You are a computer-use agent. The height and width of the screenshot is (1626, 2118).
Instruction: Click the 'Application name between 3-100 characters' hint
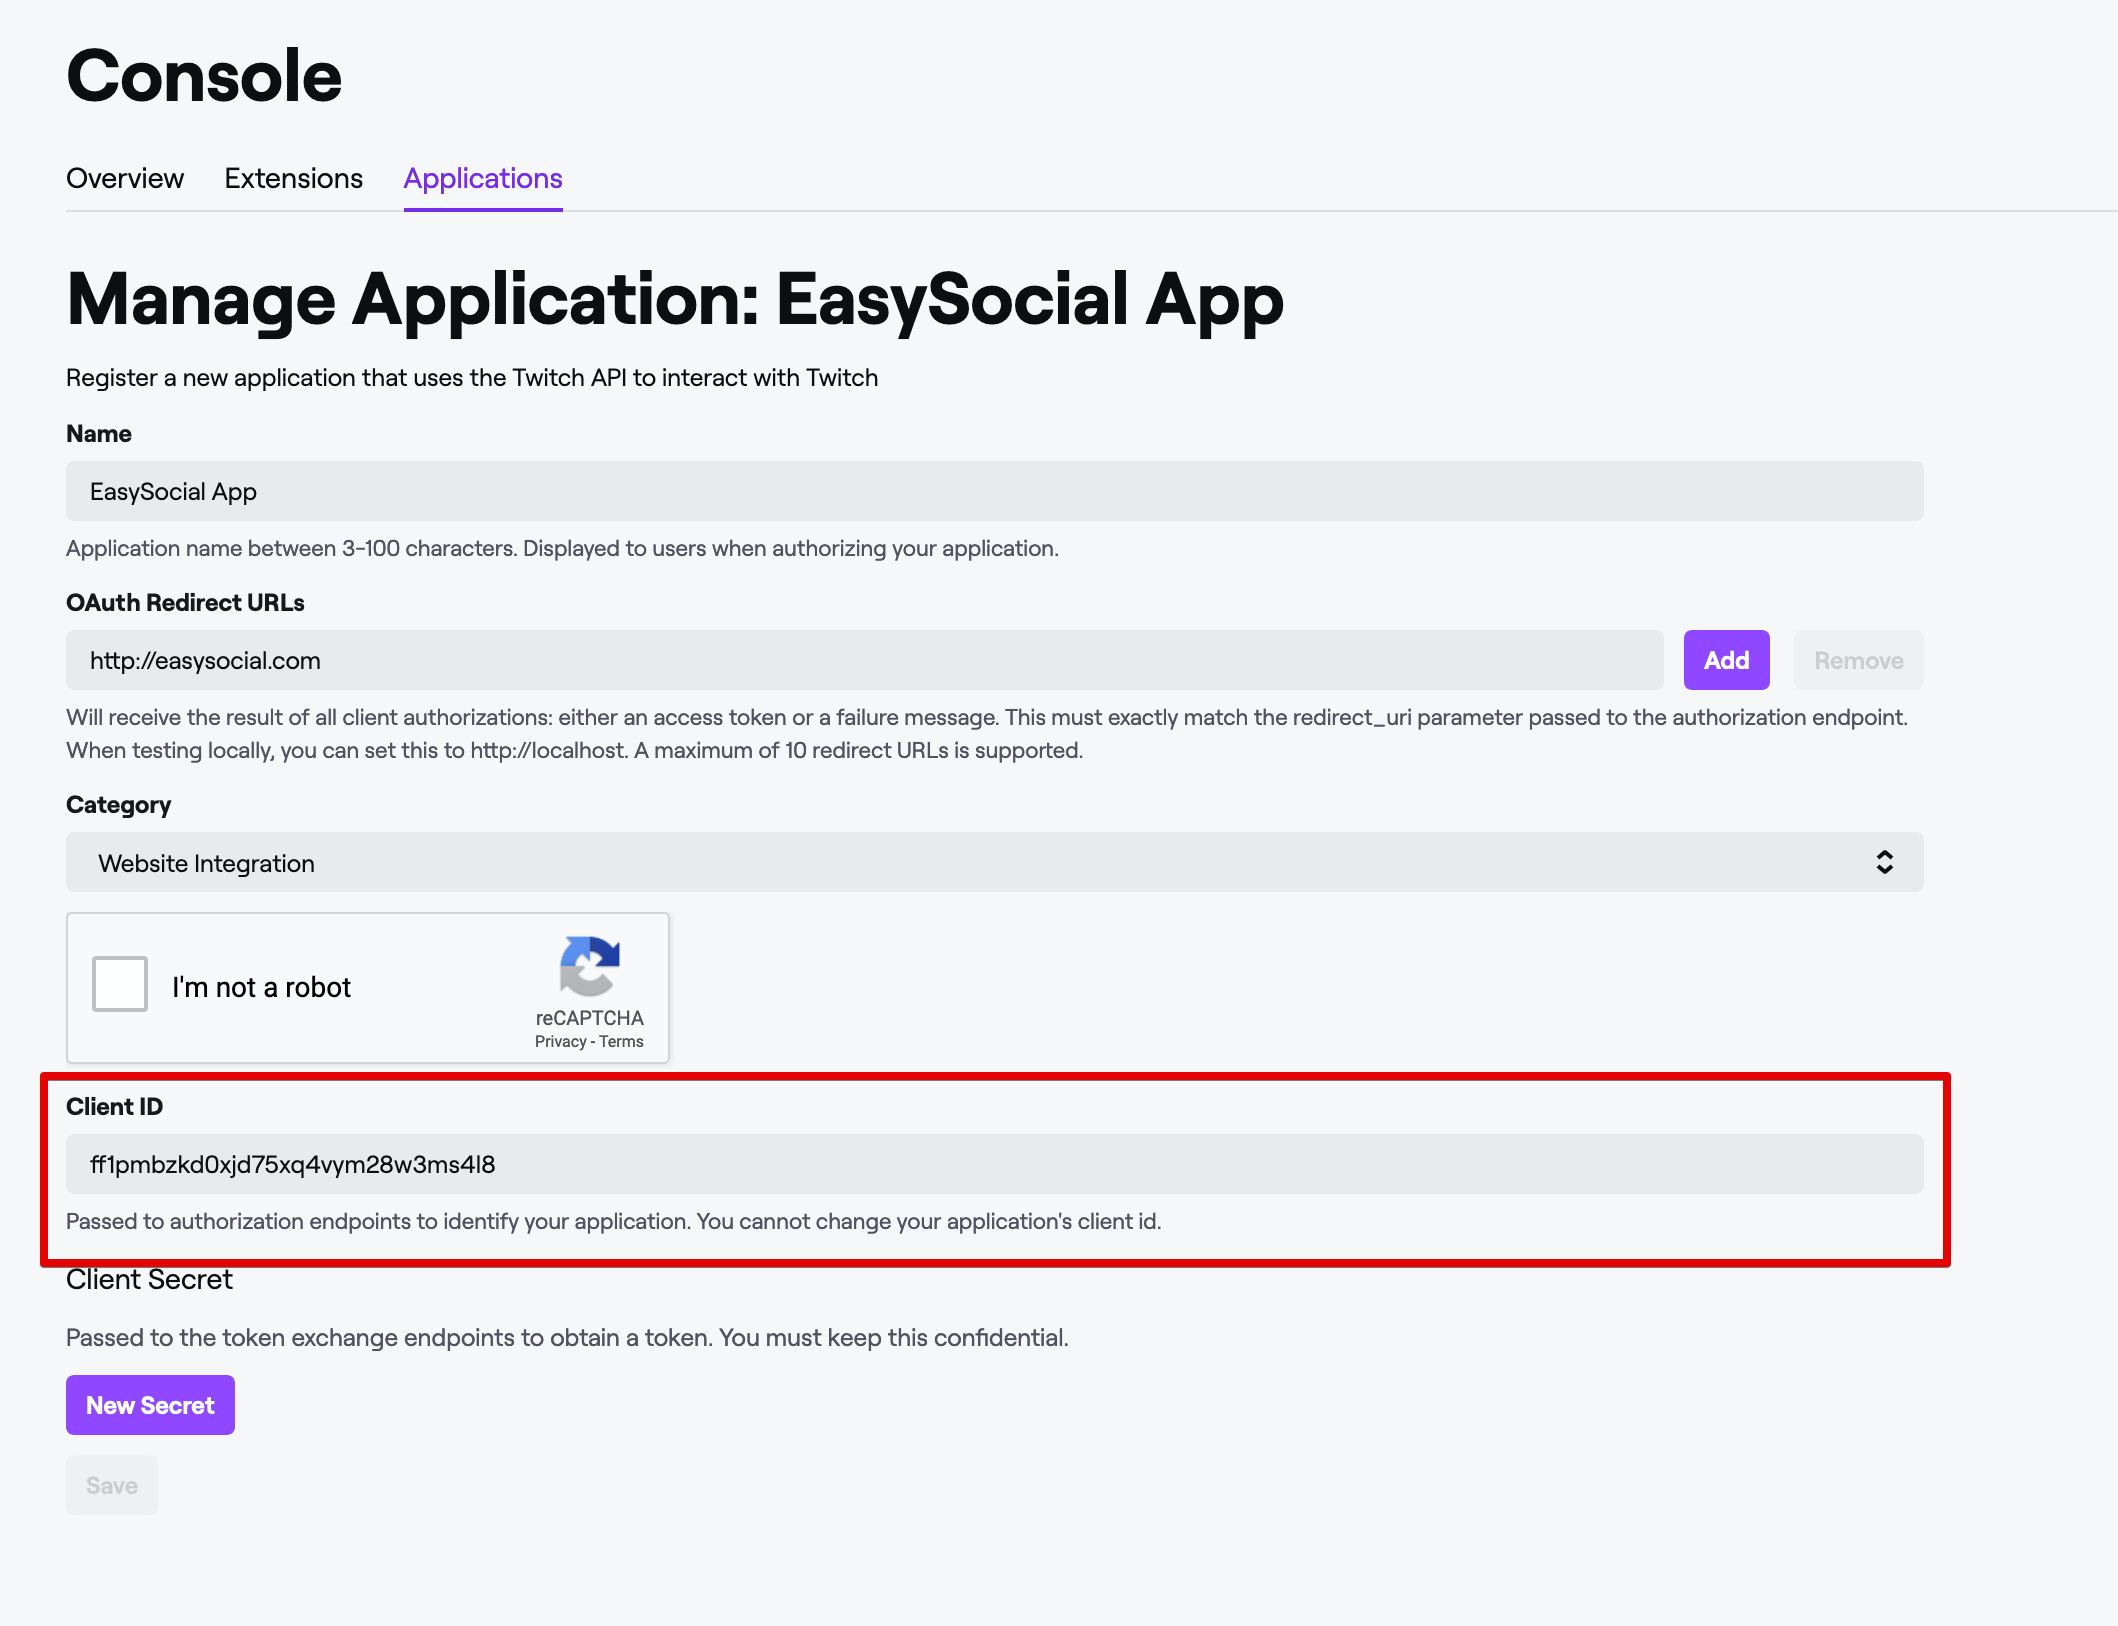pyautogui.click(x=562, y=549)
